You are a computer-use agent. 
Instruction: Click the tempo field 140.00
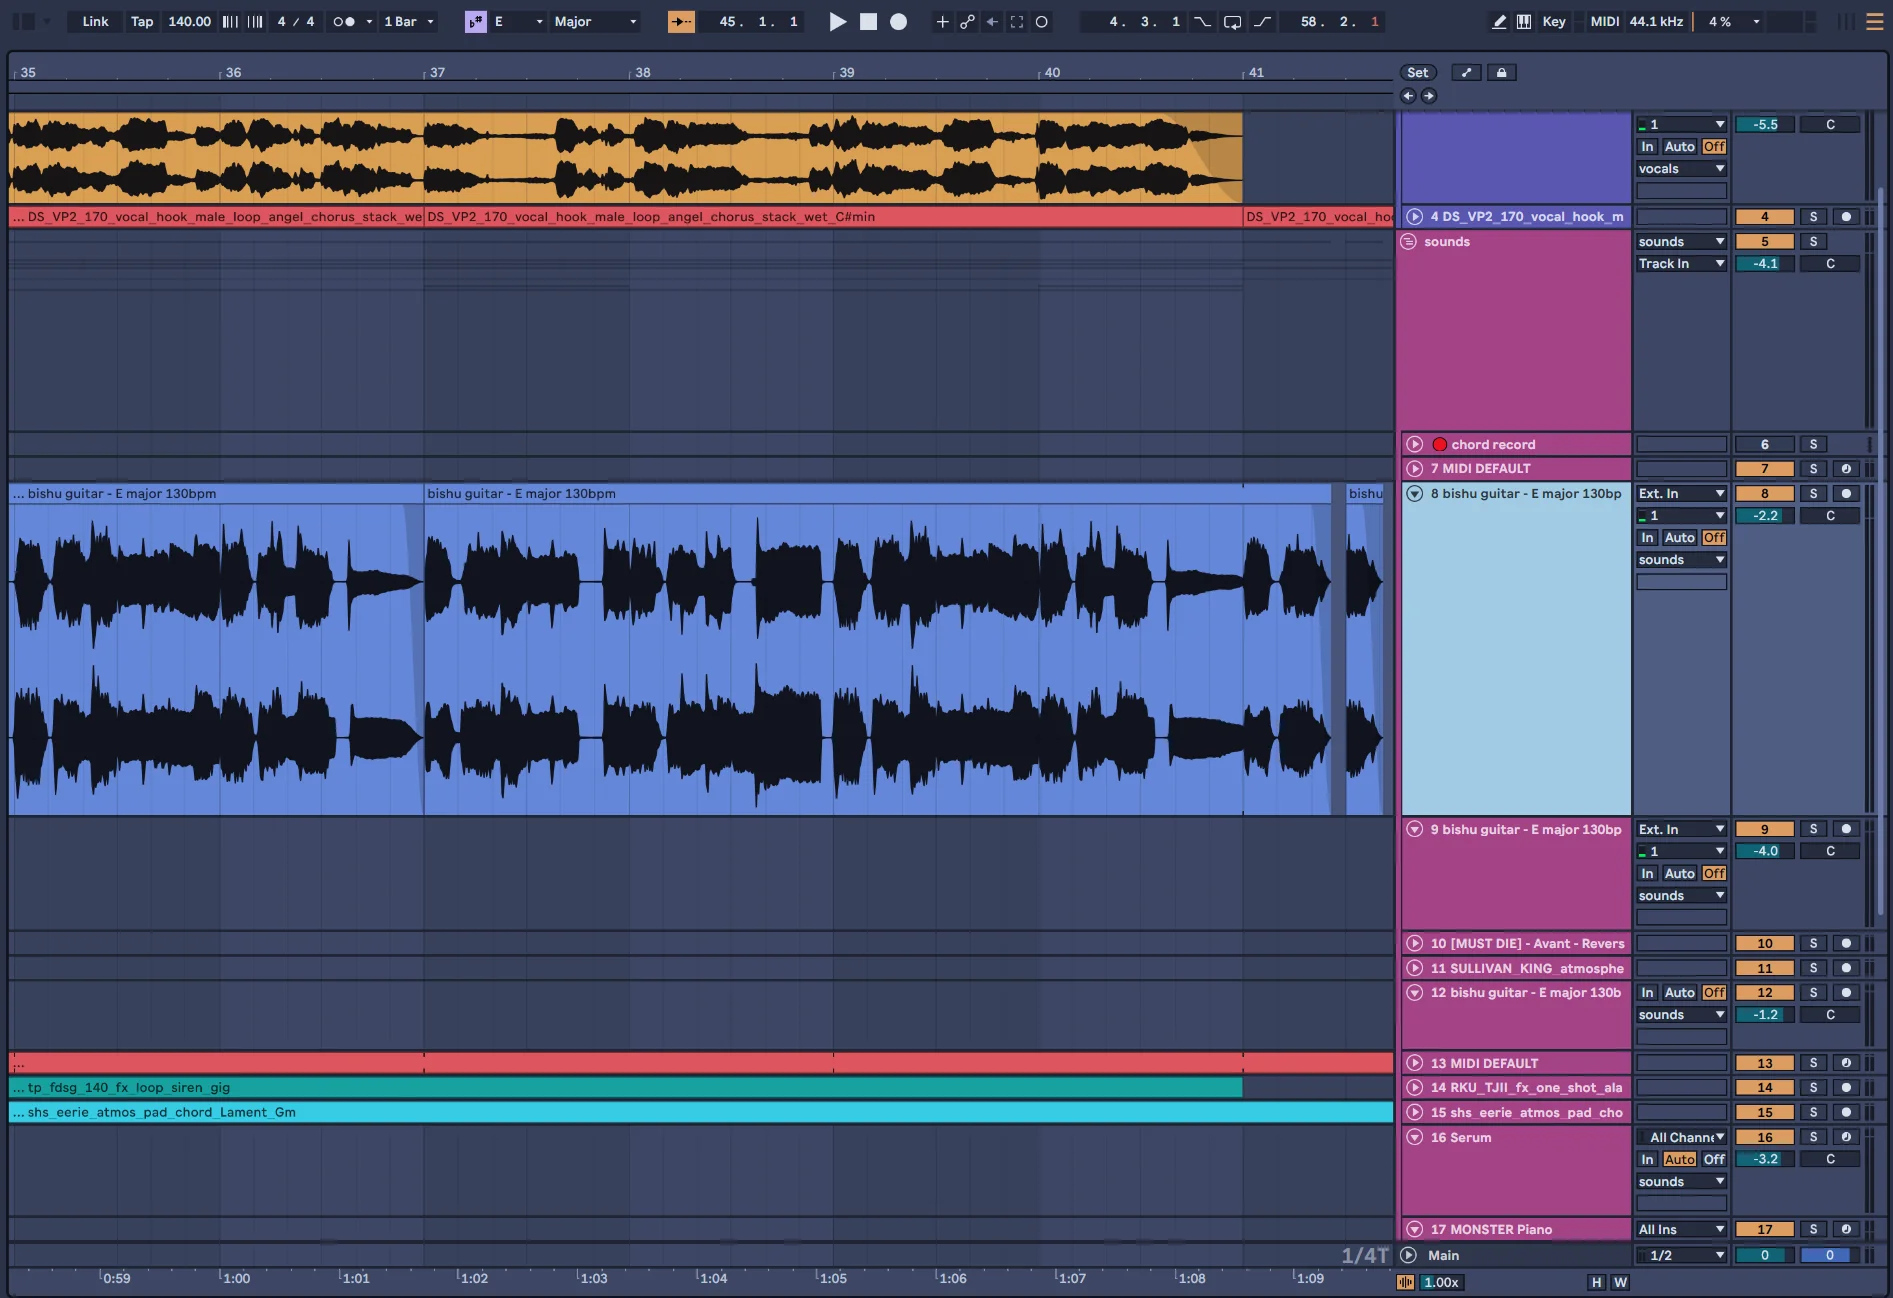point(189,22)
